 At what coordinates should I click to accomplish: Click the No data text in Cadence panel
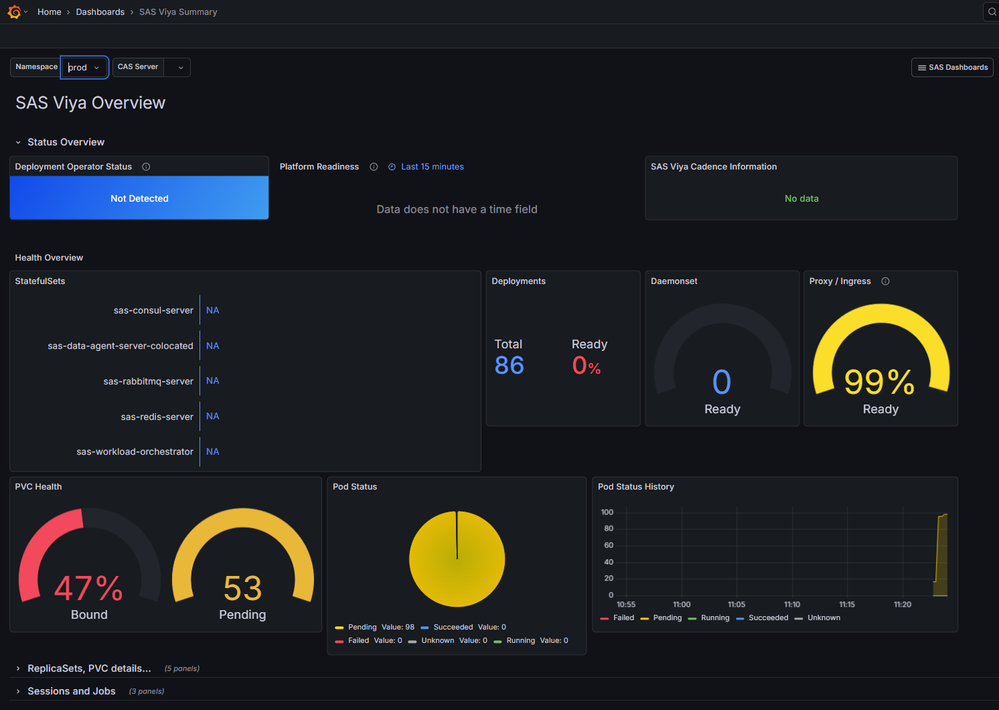click(801, 198)
